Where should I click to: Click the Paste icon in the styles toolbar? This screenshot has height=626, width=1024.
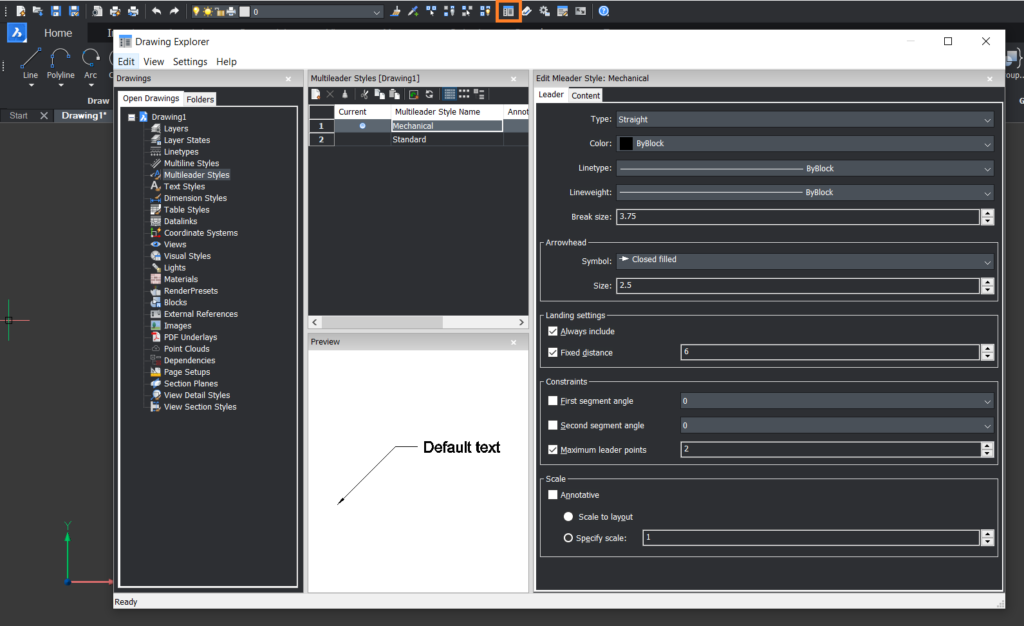pos(394,92)
